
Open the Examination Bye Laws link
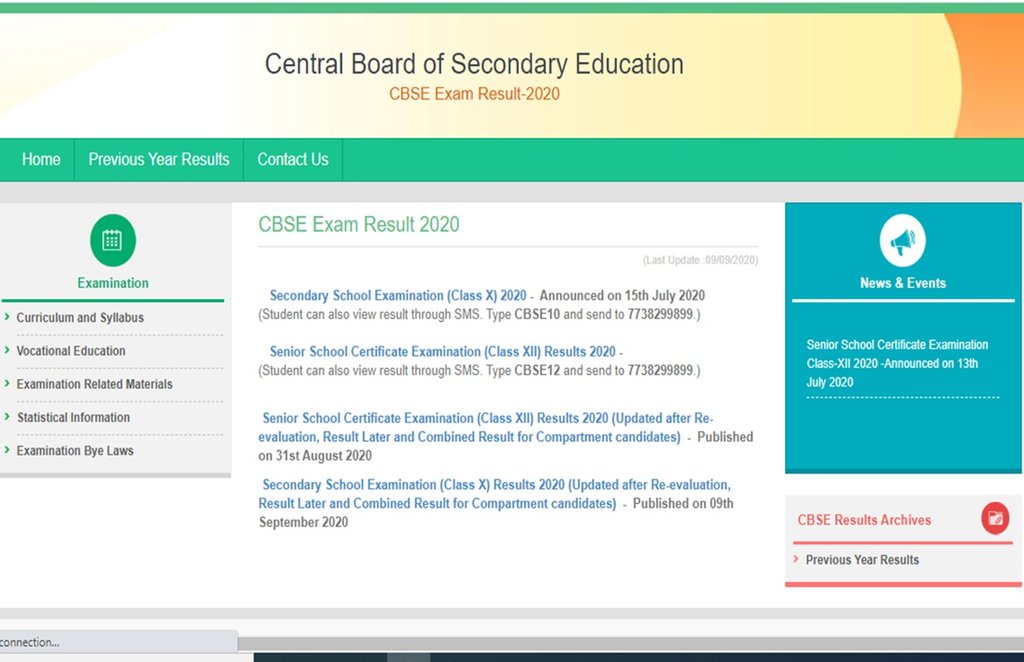tap(74, 450)
